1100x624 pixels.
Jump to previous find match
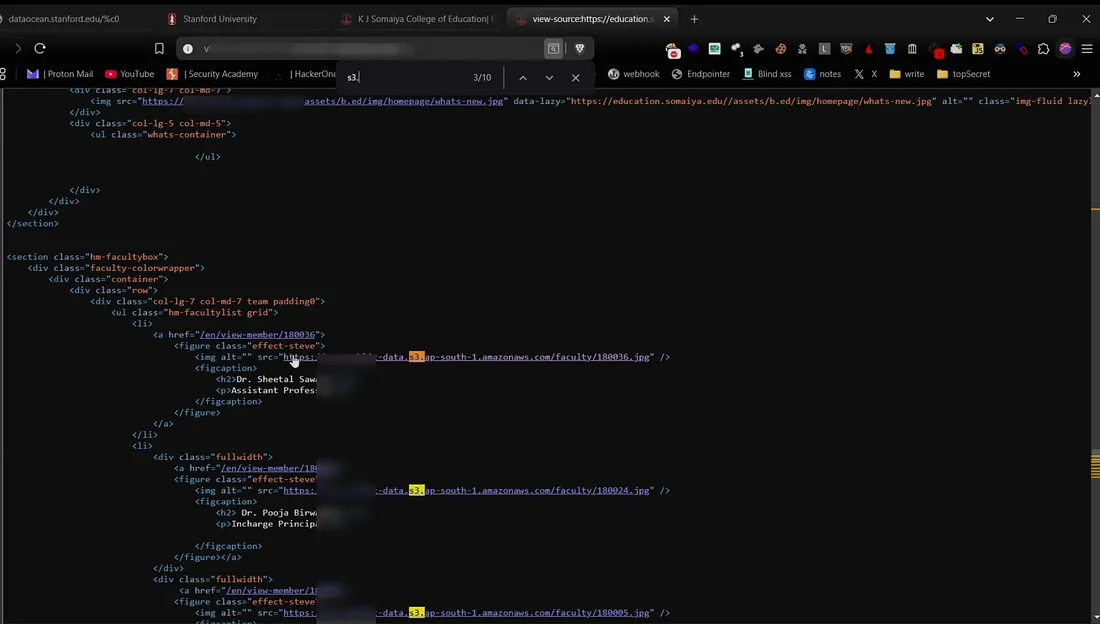pyautogui.click(x=523, y=77)
